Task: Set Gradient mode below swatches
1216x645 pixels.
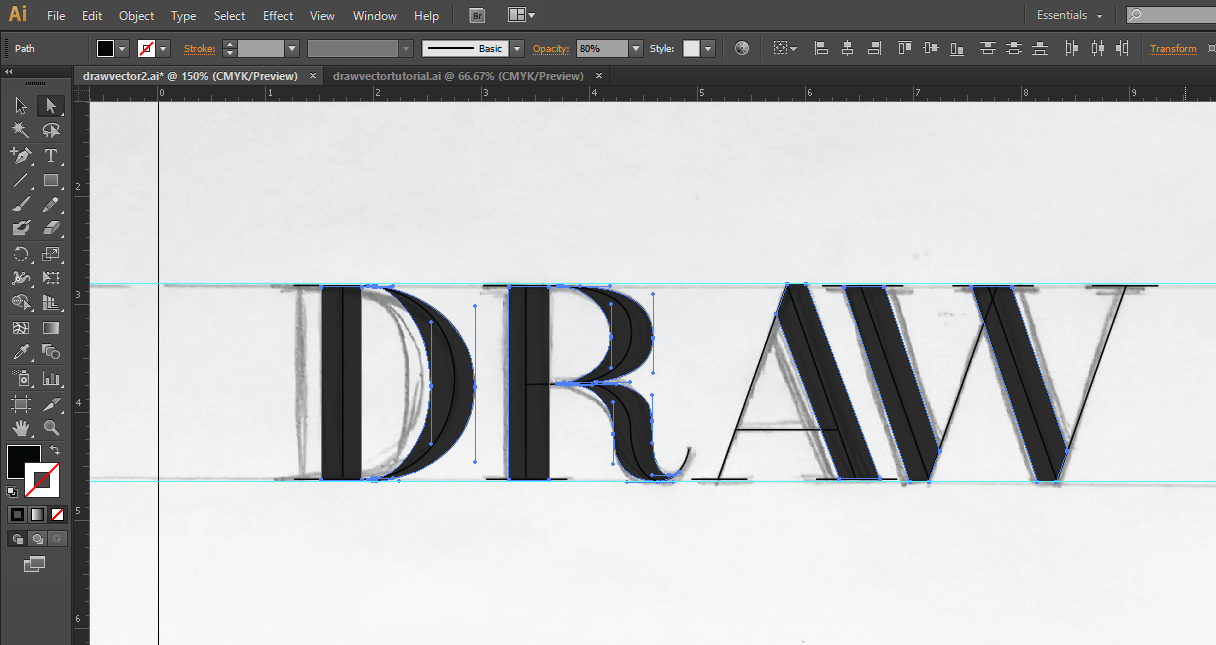Action: point(37,514)
